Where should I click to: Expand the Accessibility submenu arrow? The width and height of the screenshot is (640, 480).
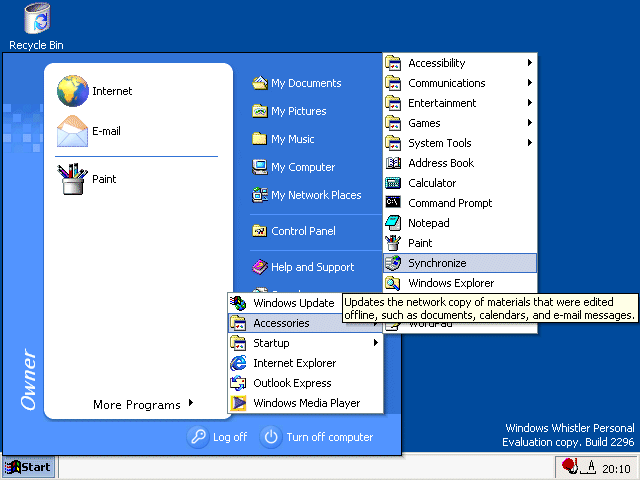pos(529,62)
